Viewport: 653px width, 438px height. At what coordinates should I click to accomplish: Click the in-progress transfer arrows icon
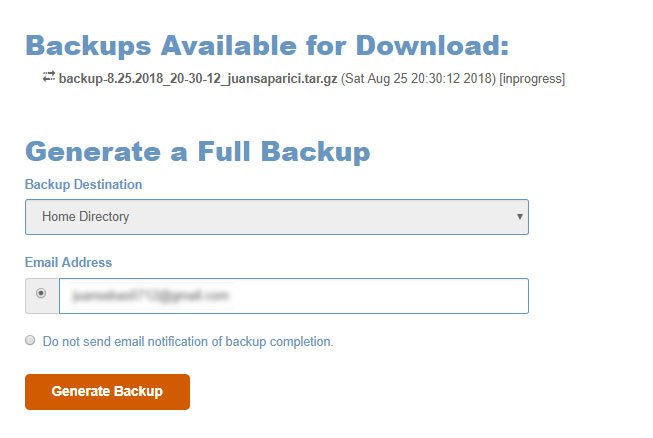pyautogui.click(x=49, y=77)
